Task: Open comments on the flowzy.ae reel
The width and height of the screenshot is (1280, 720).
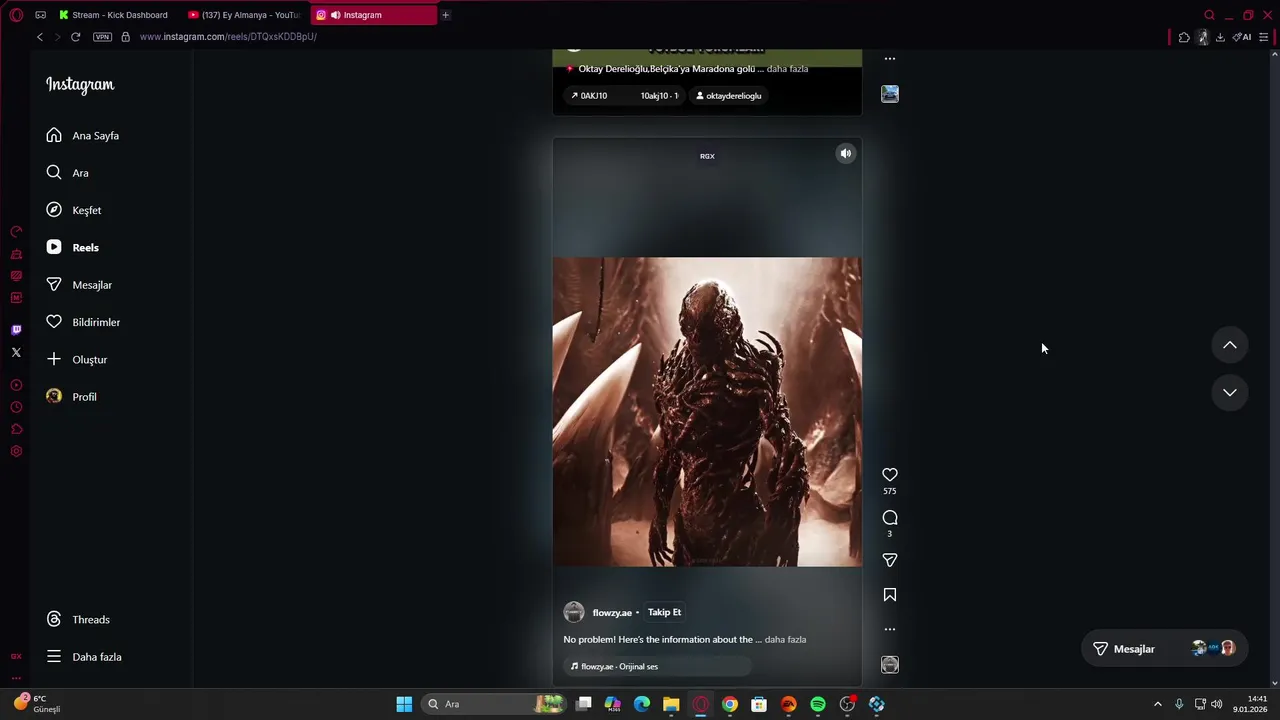Action: coord(890,518)
